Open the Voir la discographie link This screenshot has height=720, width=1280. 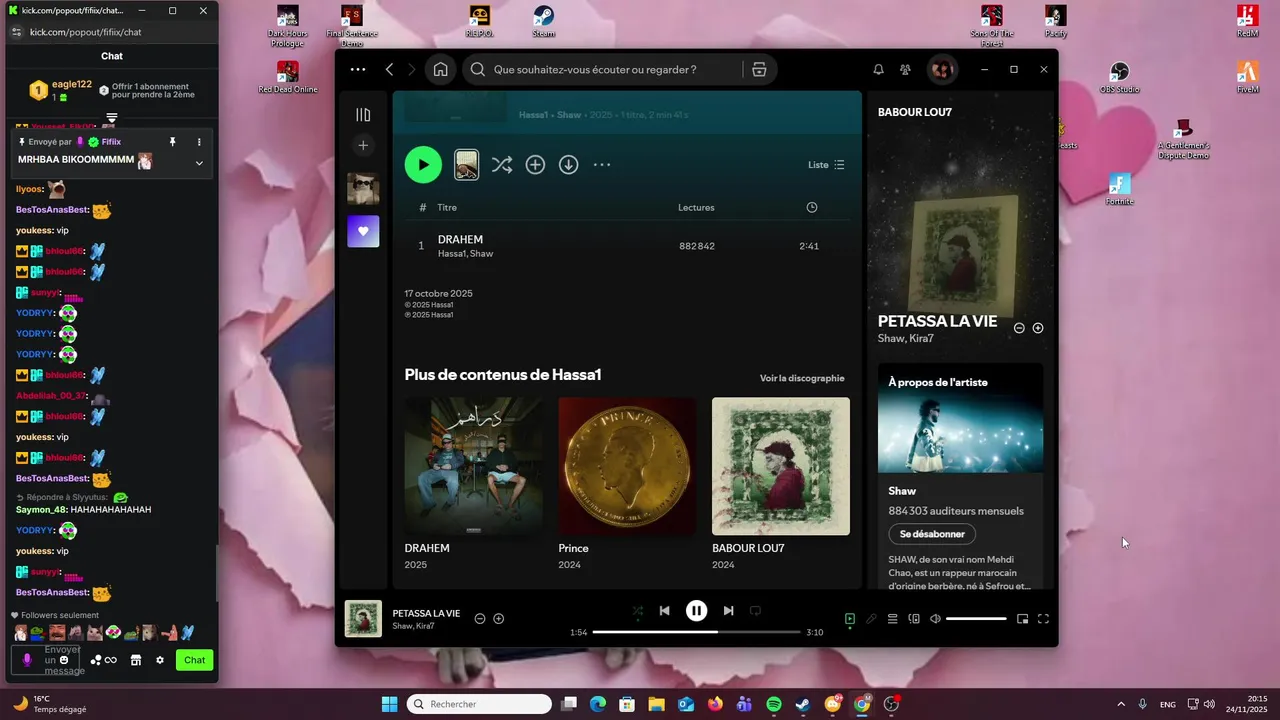point(802,378)
